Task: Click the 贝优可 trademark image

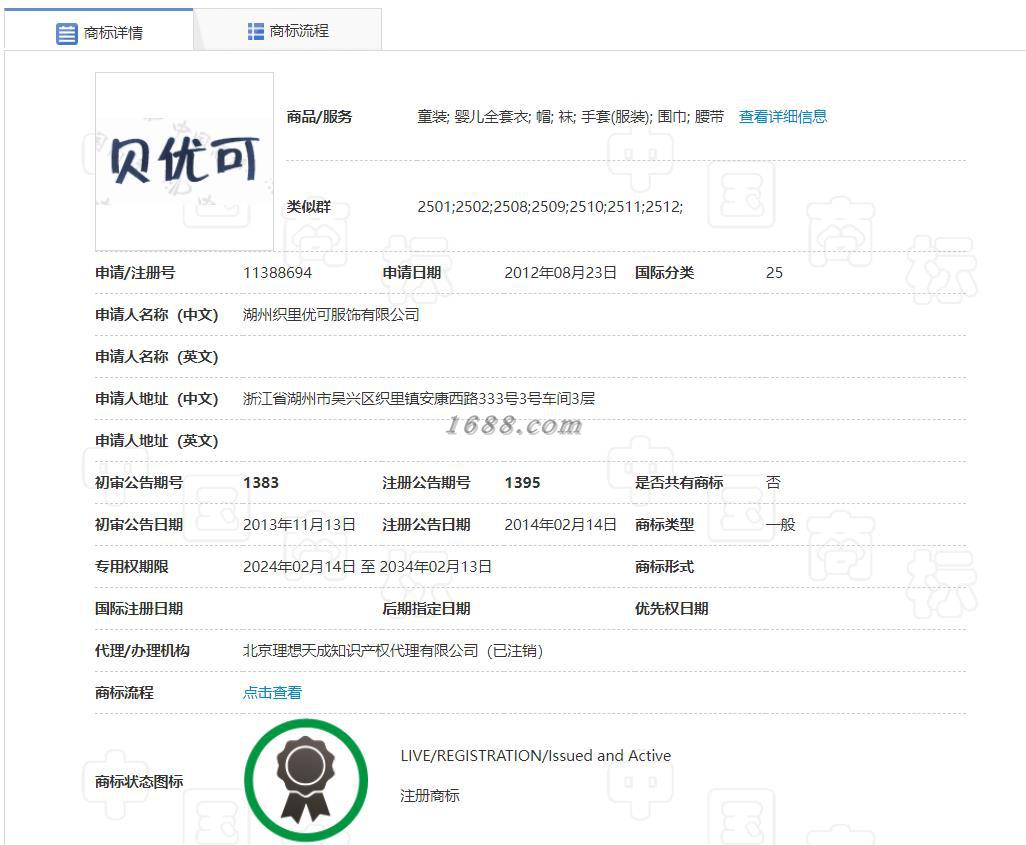Action: 185,161
